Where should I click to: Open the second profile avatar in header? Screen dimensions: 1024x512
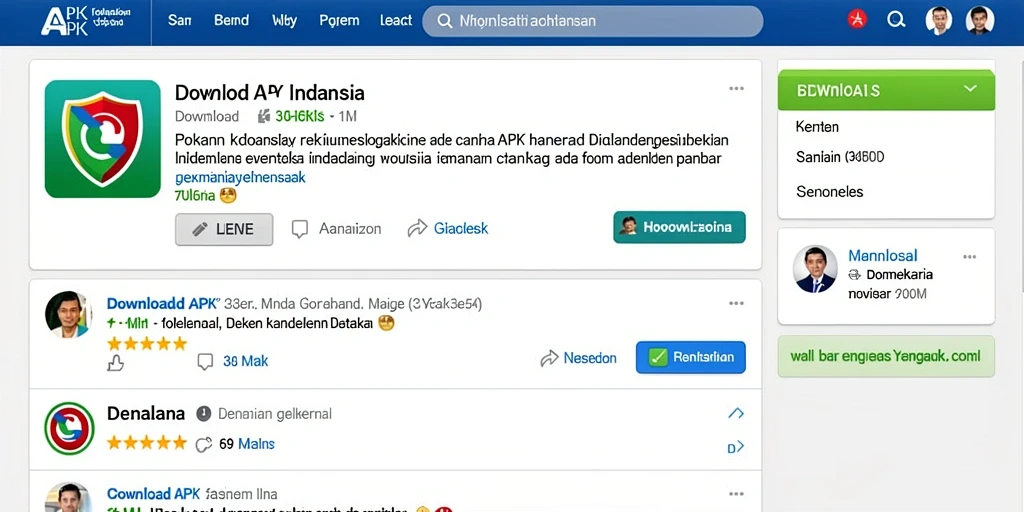point(980,20)
